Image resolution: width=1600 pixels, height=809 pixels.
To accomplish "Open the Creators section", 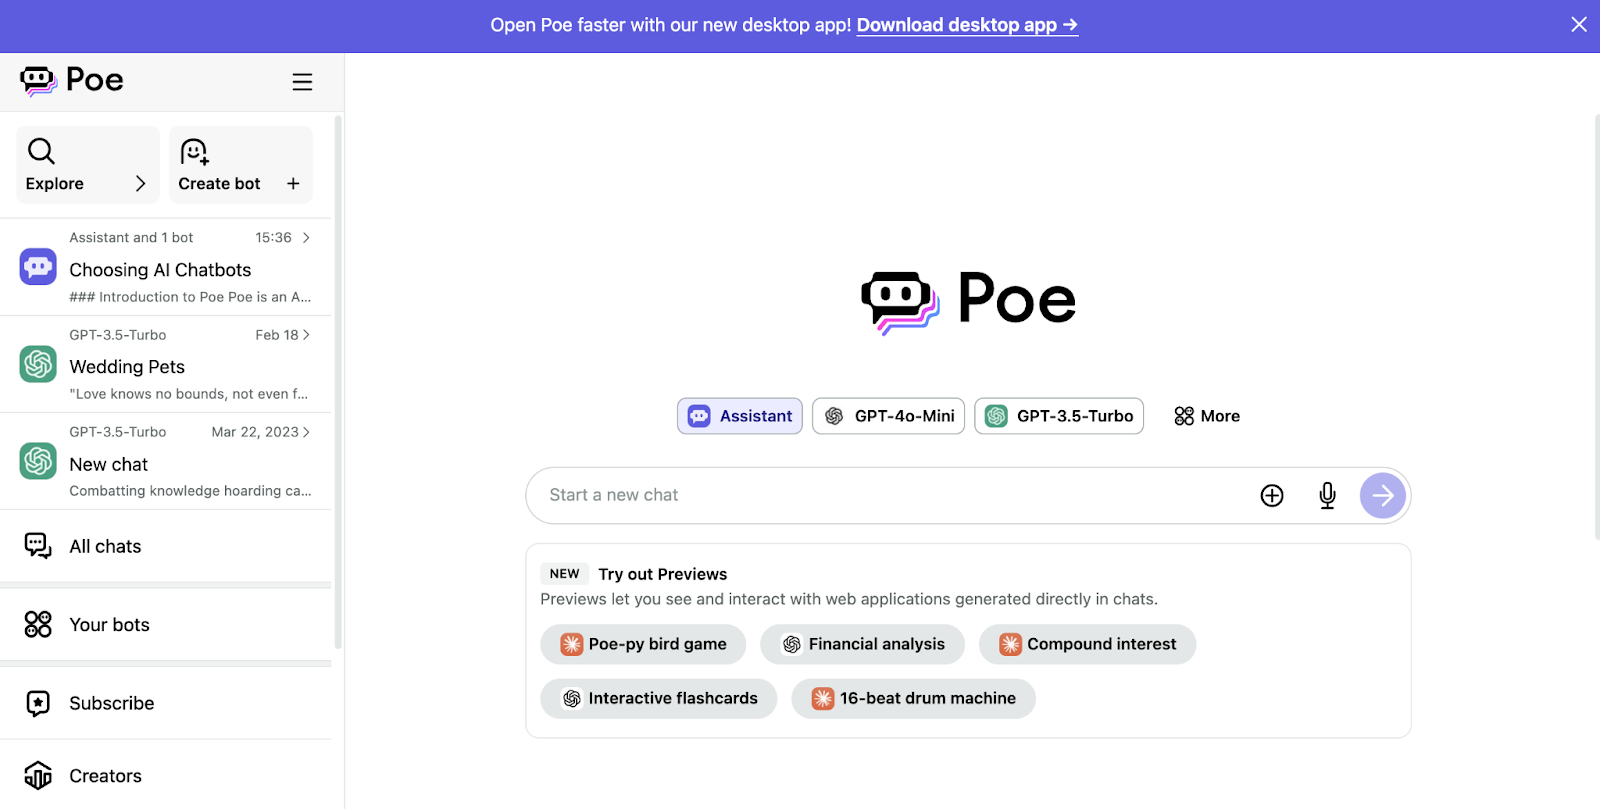I will click(105, 776).
